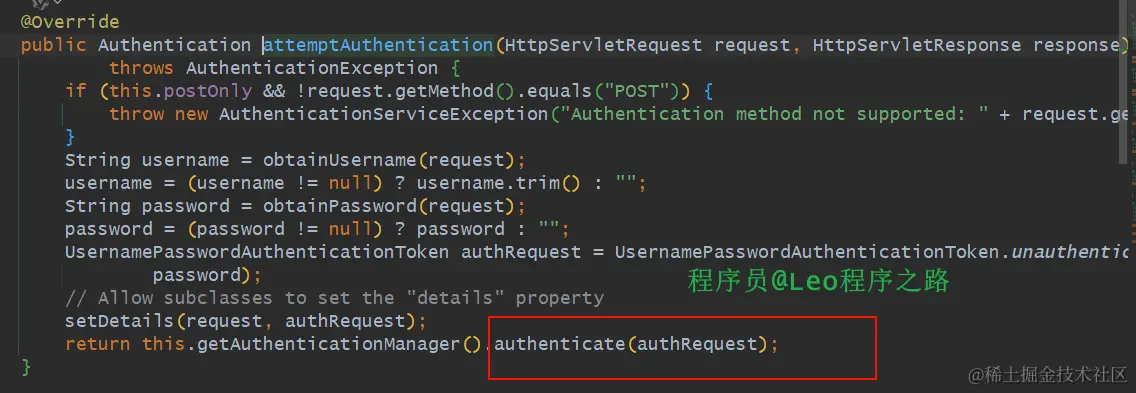Click the public keyword of the method
Screen dimensions: 1136x393
click(x=54, y=46)
